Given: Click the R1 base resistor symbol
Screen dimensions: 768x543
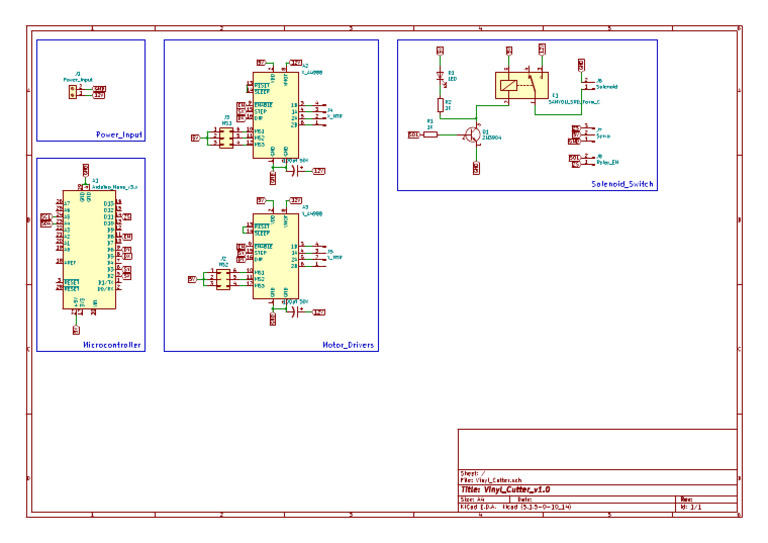Looking at the screenshot, I should click(x=430, y=135).
